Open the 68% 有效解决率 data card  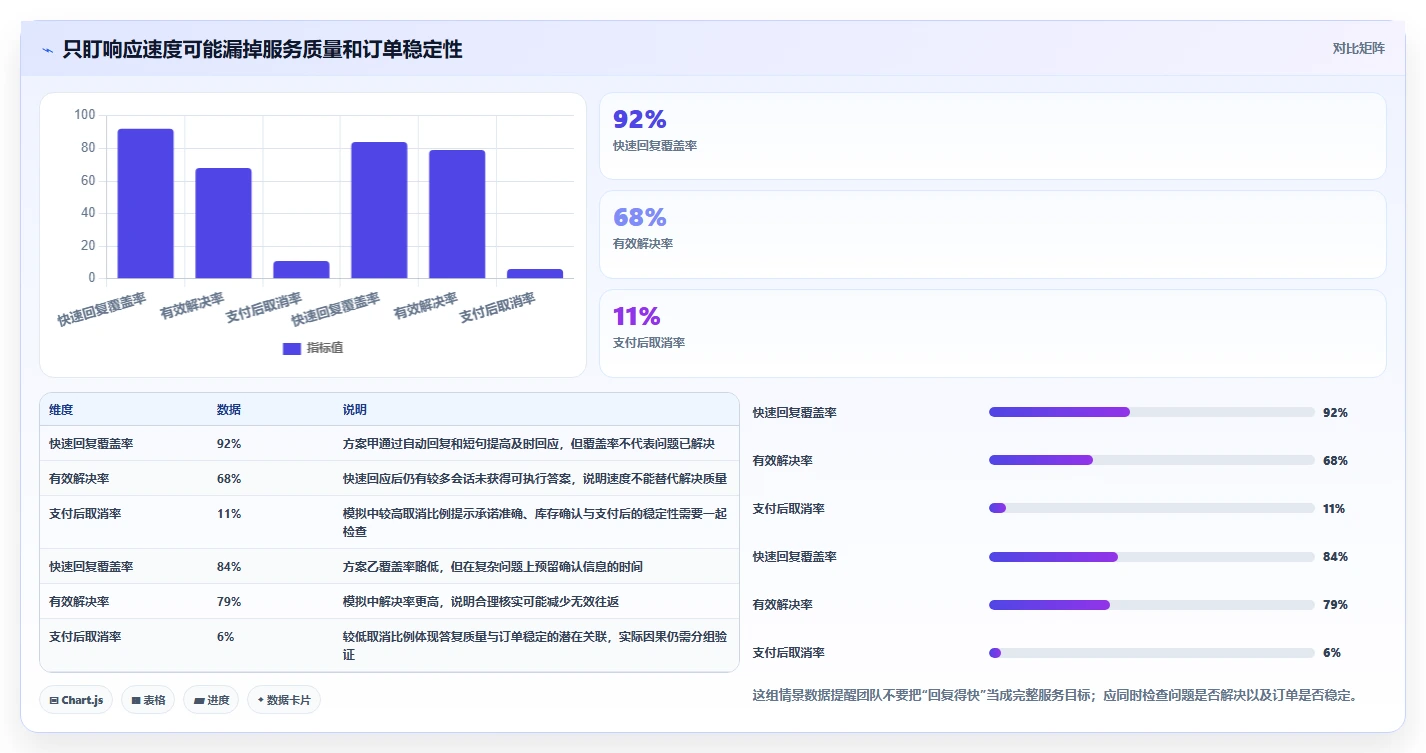(992, 234)
